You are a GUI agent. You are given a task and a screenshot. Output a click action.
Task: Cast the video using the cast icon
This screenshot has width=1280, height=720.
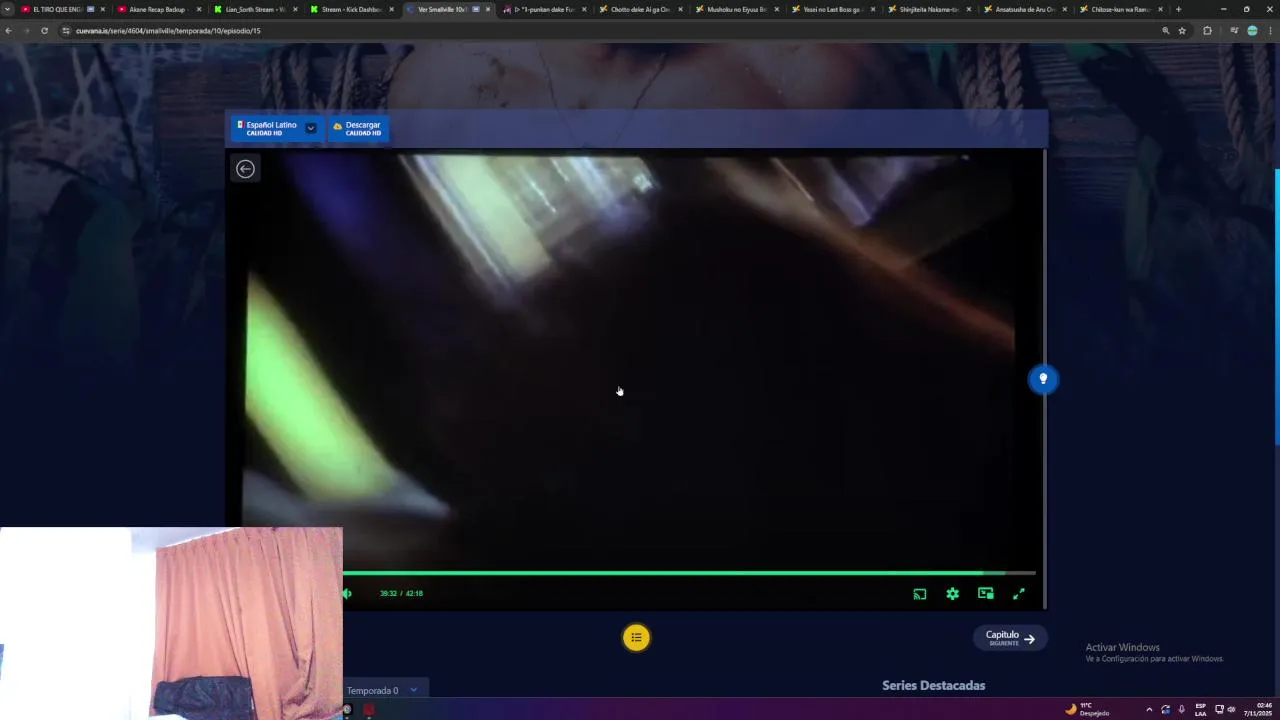(920, 593)
